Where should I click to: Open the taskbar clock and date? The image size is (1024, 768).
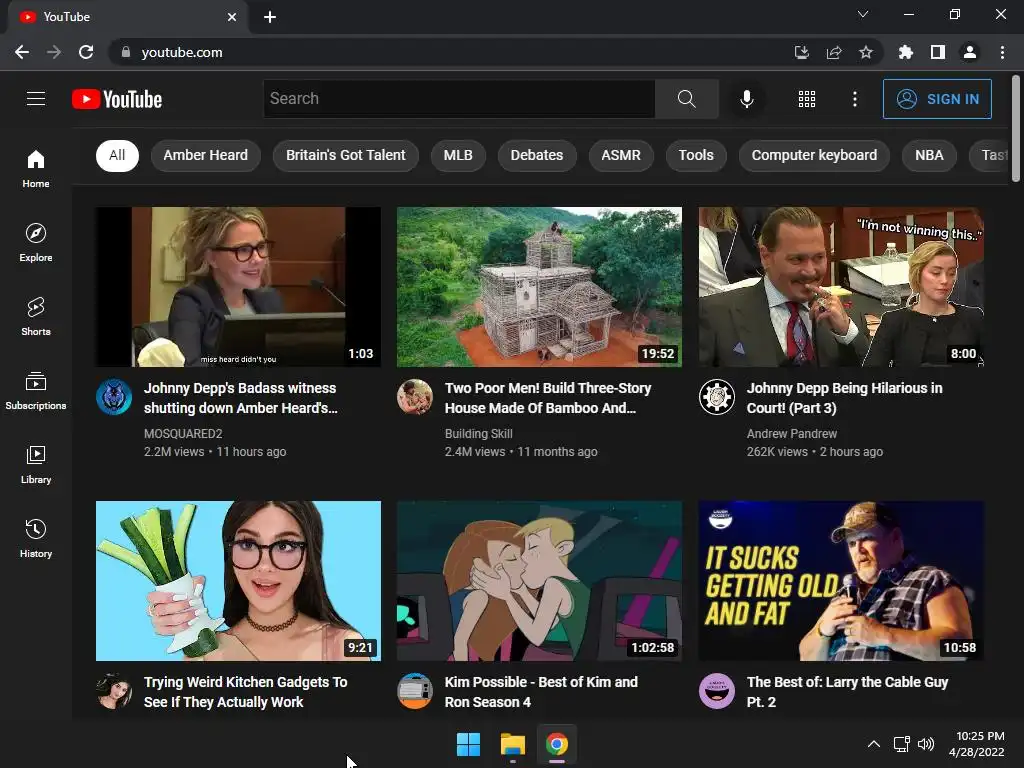(x=976, y=744)
